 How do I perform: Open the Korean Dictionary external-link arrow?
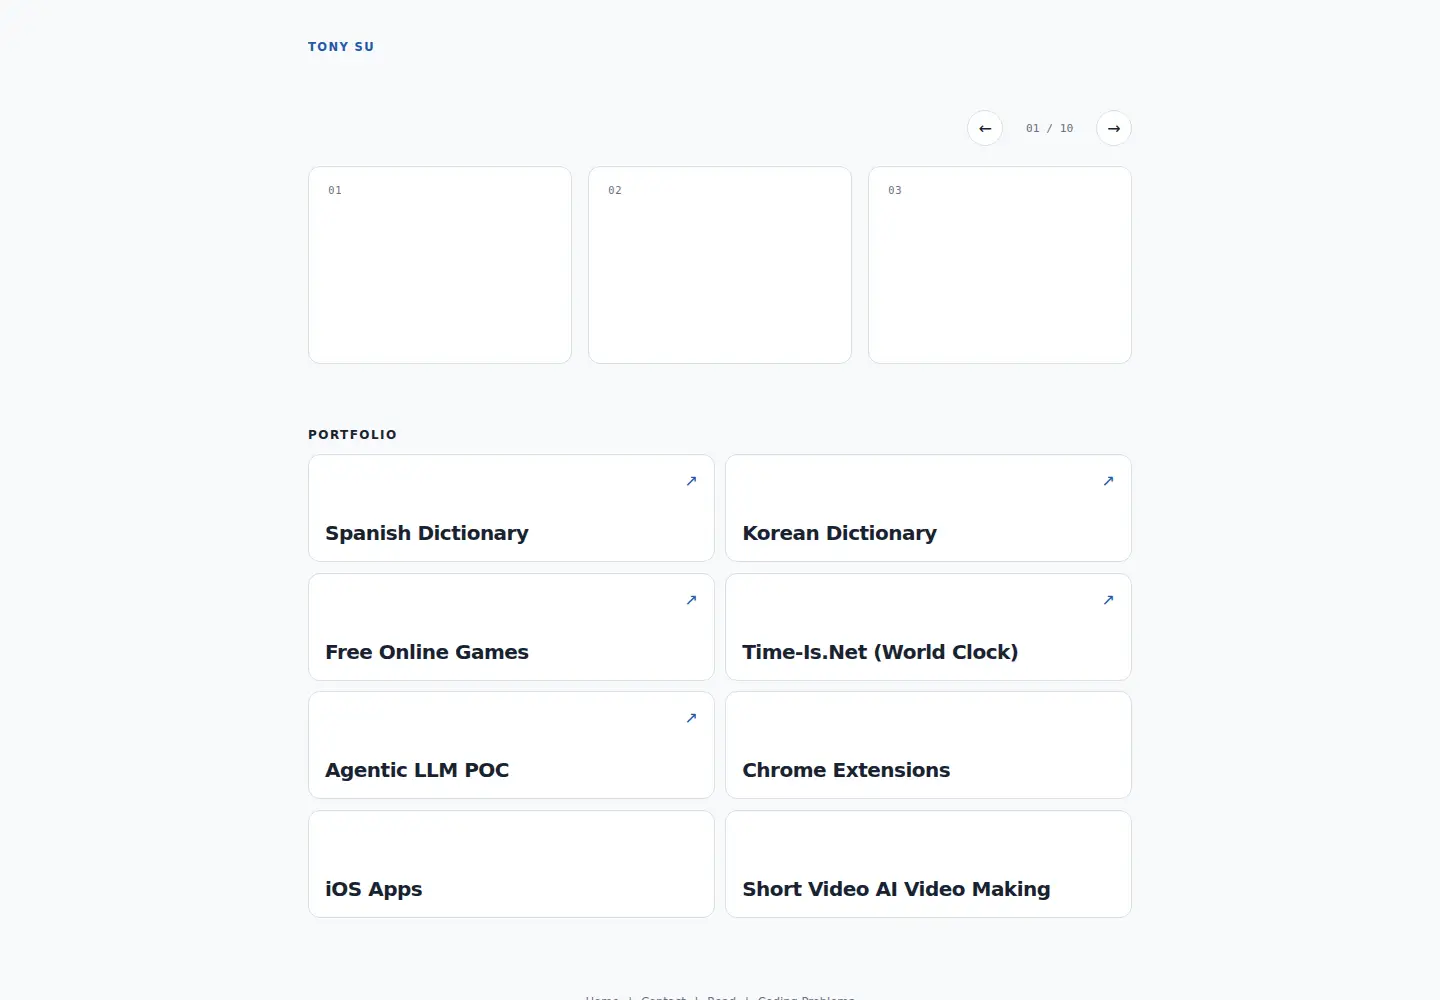tap(1108, 481)
